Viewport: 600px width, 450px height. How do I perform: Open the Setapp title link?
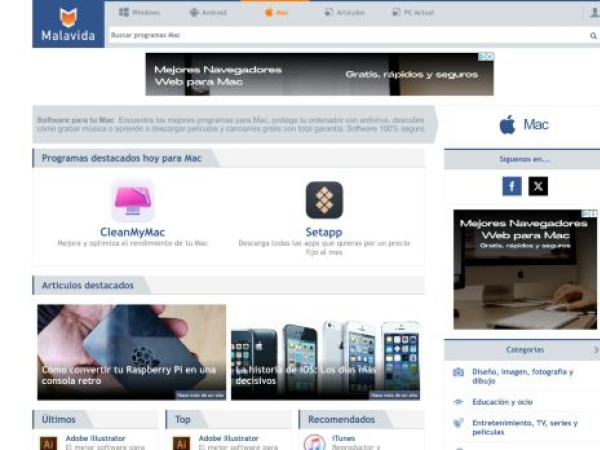[324, 232]
